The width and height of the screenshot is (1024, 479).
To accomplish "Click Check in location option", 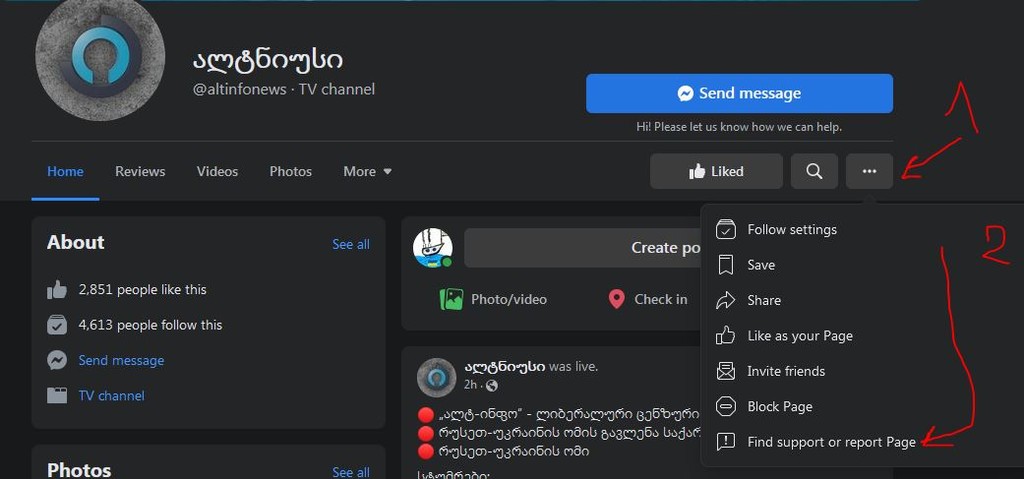I will [647, 299].
